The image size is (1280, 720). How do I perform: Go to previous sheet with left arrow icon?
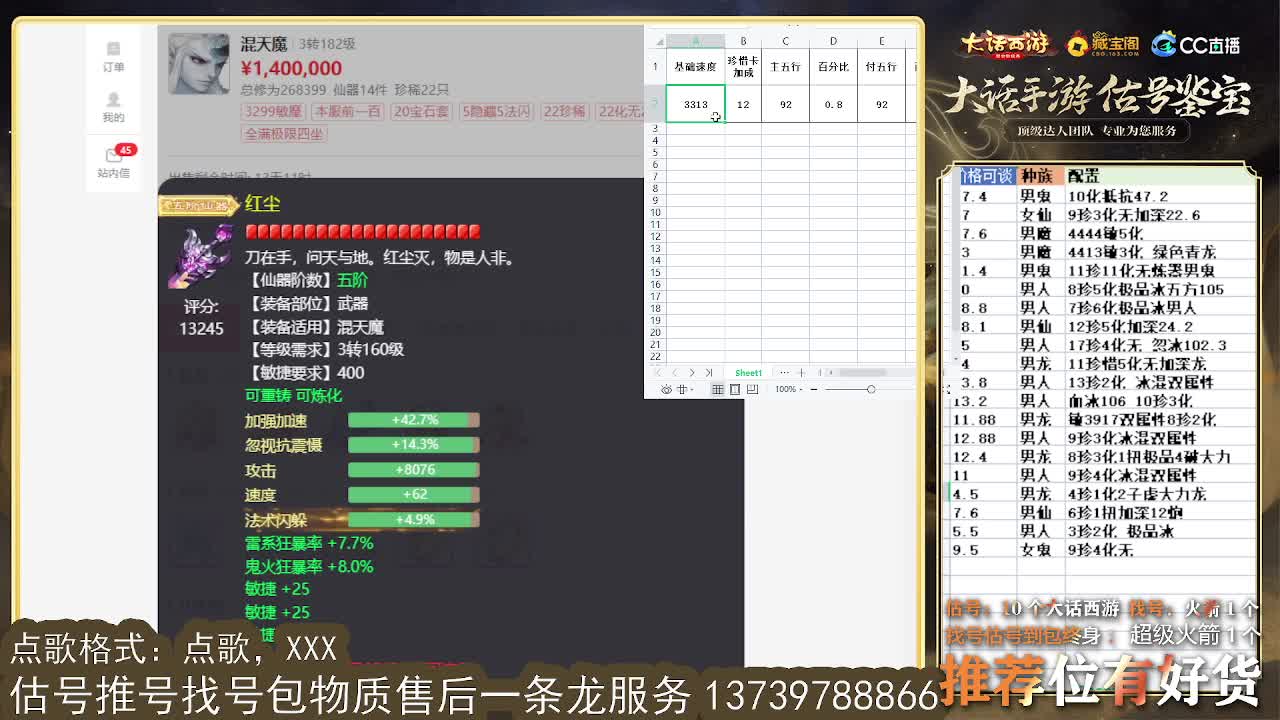[674, 372]
